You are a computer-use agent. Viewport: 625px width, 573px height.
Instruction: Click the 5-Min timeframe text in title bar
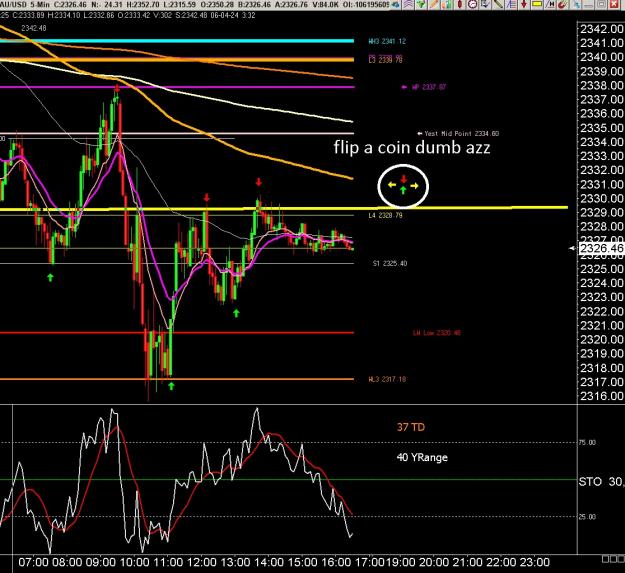40,5
